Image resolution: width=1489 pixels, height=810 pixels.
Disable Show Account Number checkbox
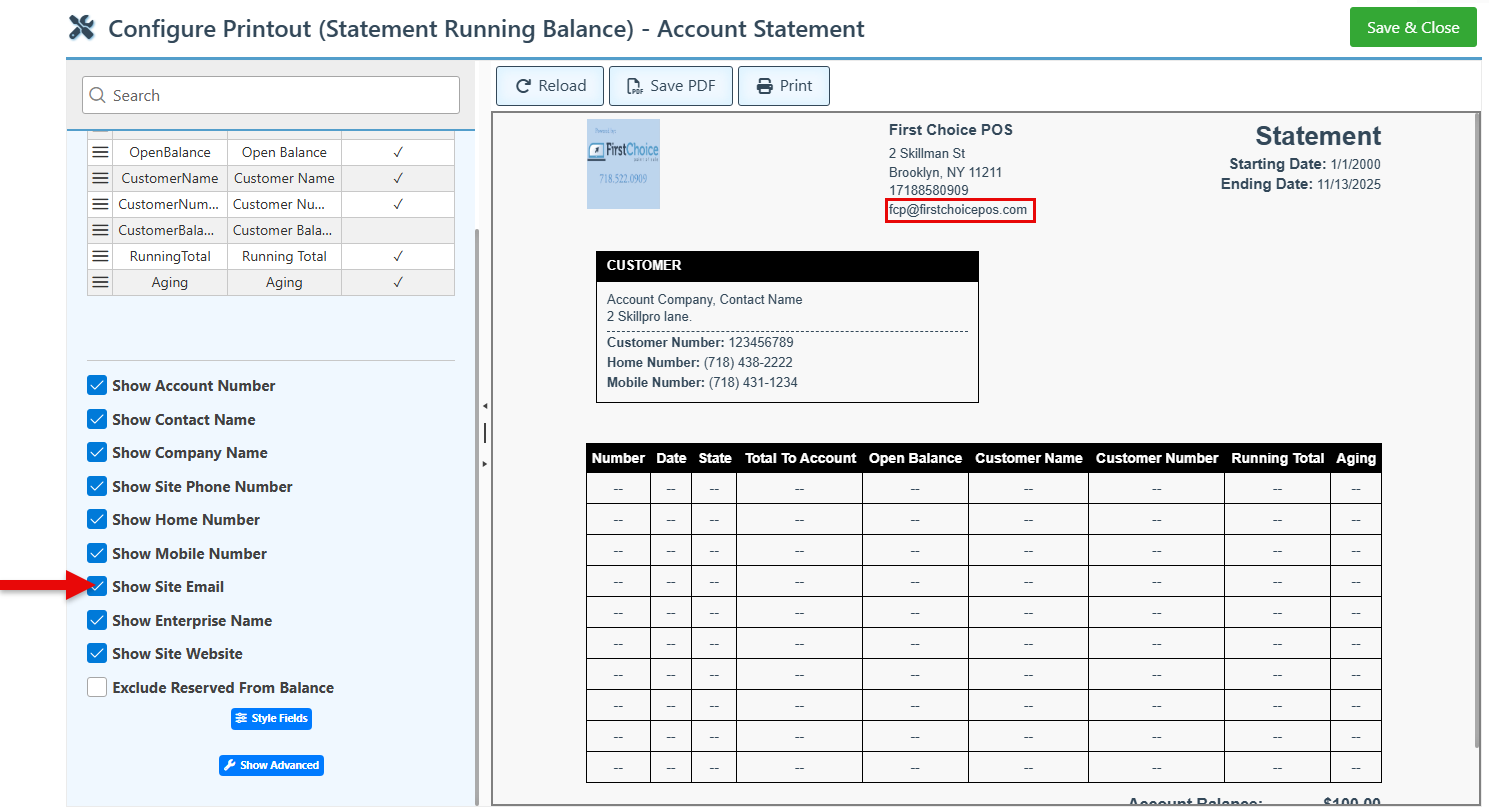[97, 386]
